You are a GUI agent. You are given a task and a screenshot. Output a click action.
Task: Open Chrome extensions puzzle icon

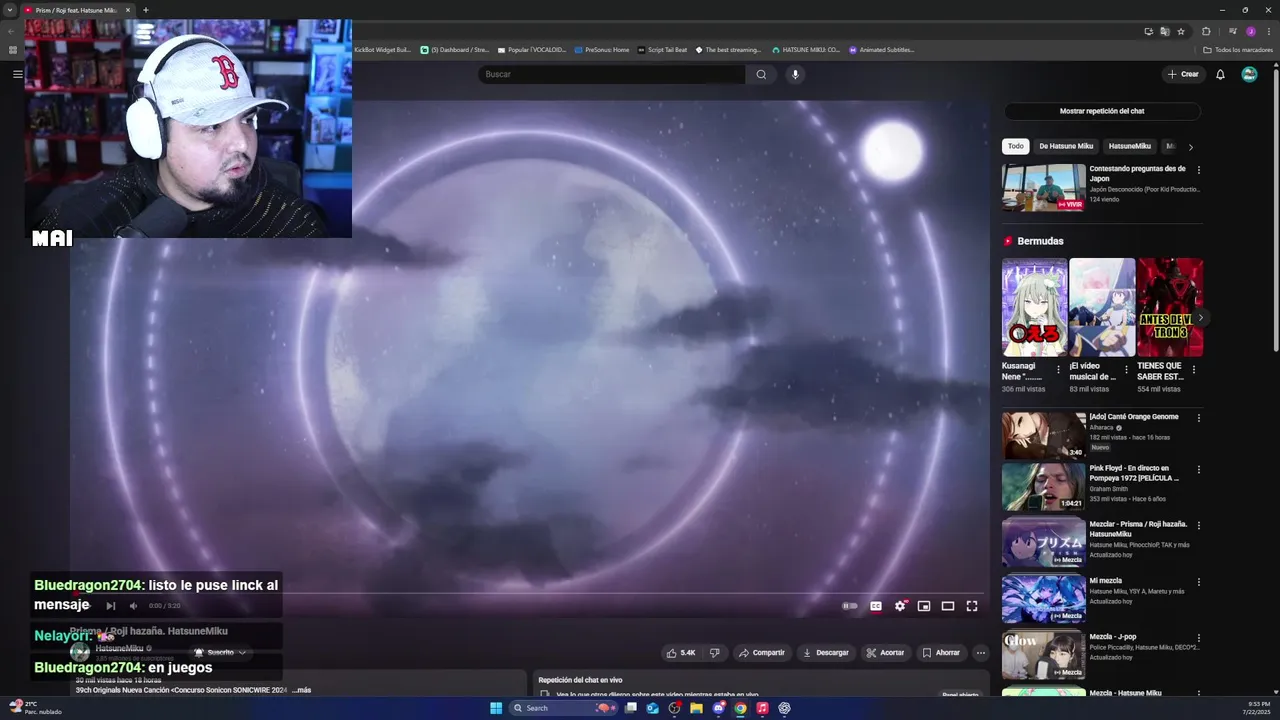click(x=1206, y=31)
